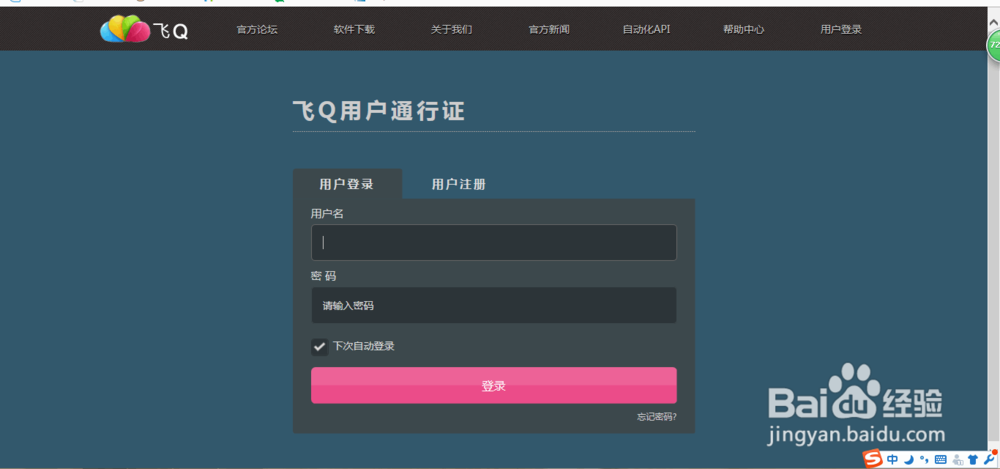This screenshot has height=469, width=1000.
Task: Click the 飞Q logo in the header
Action: 144,29
